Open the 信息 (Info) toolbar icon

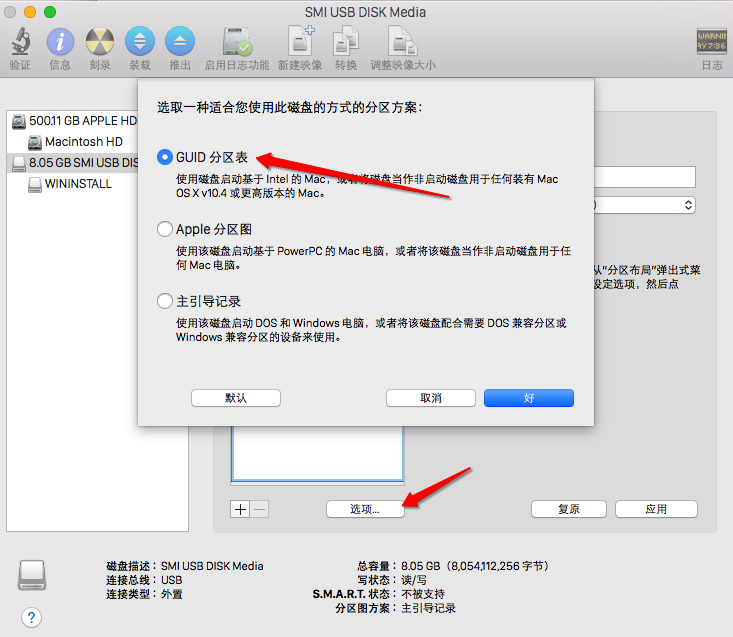[60, 42]
